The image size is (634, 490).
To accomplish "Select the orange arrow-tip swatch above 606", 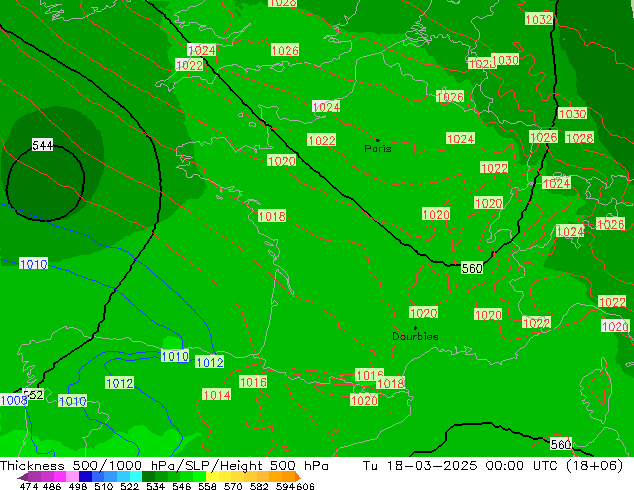I will [298, 477].
